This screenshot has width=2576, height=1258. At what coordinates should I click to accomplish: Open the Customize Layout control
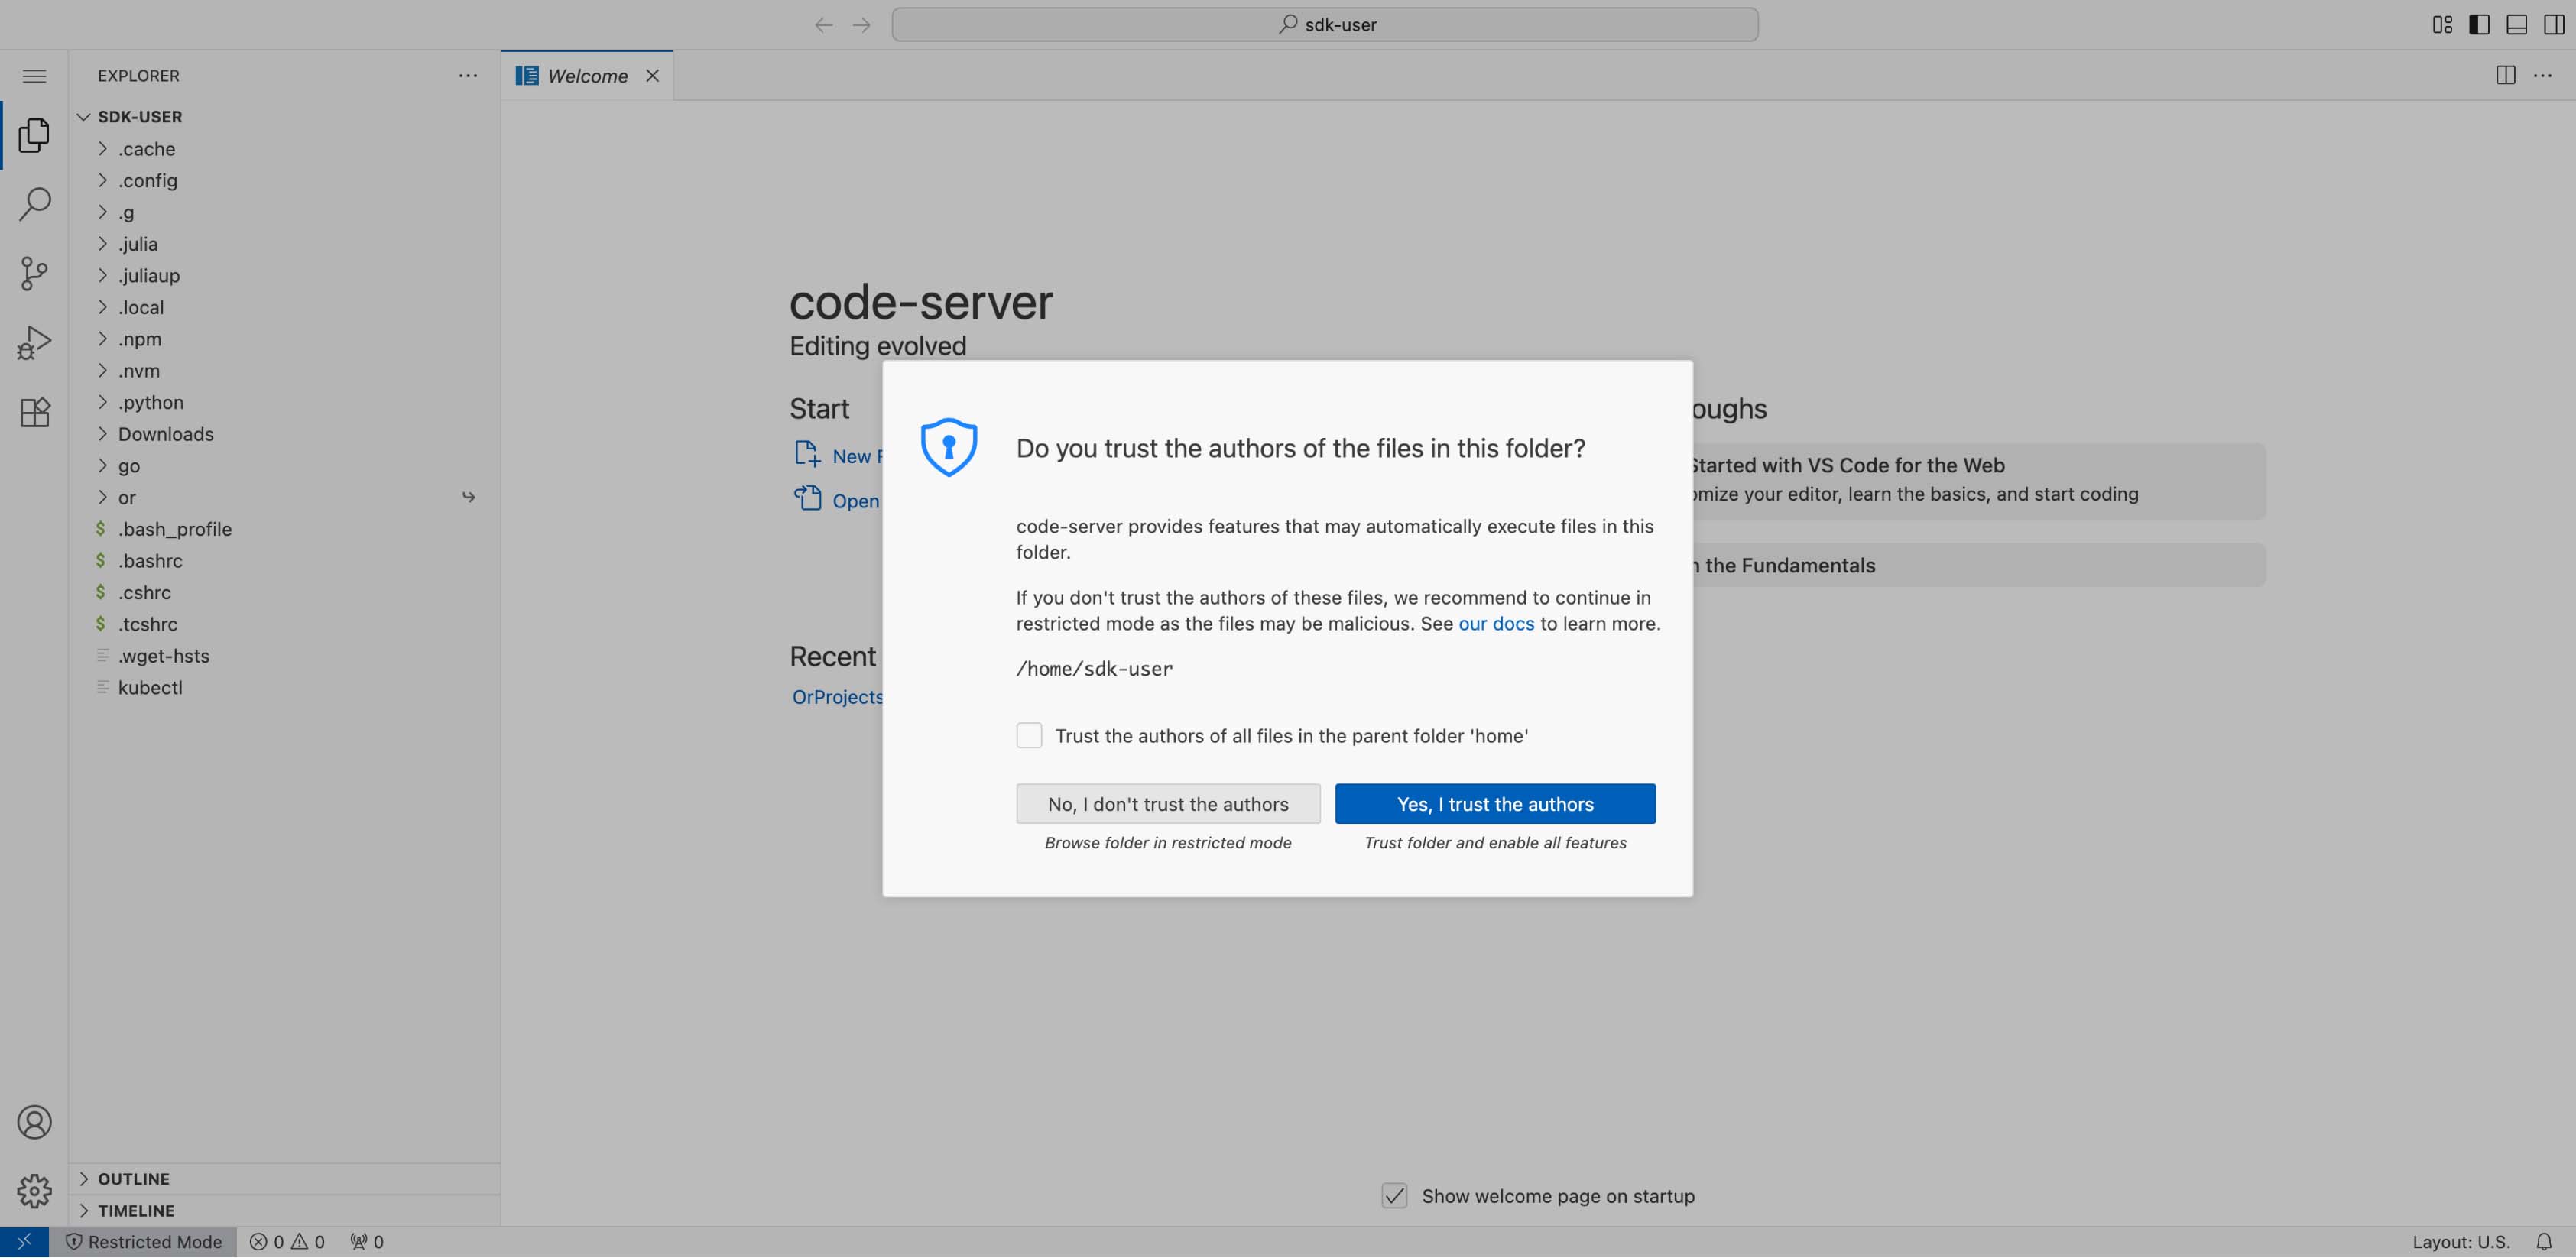(x=2442, y=25)
